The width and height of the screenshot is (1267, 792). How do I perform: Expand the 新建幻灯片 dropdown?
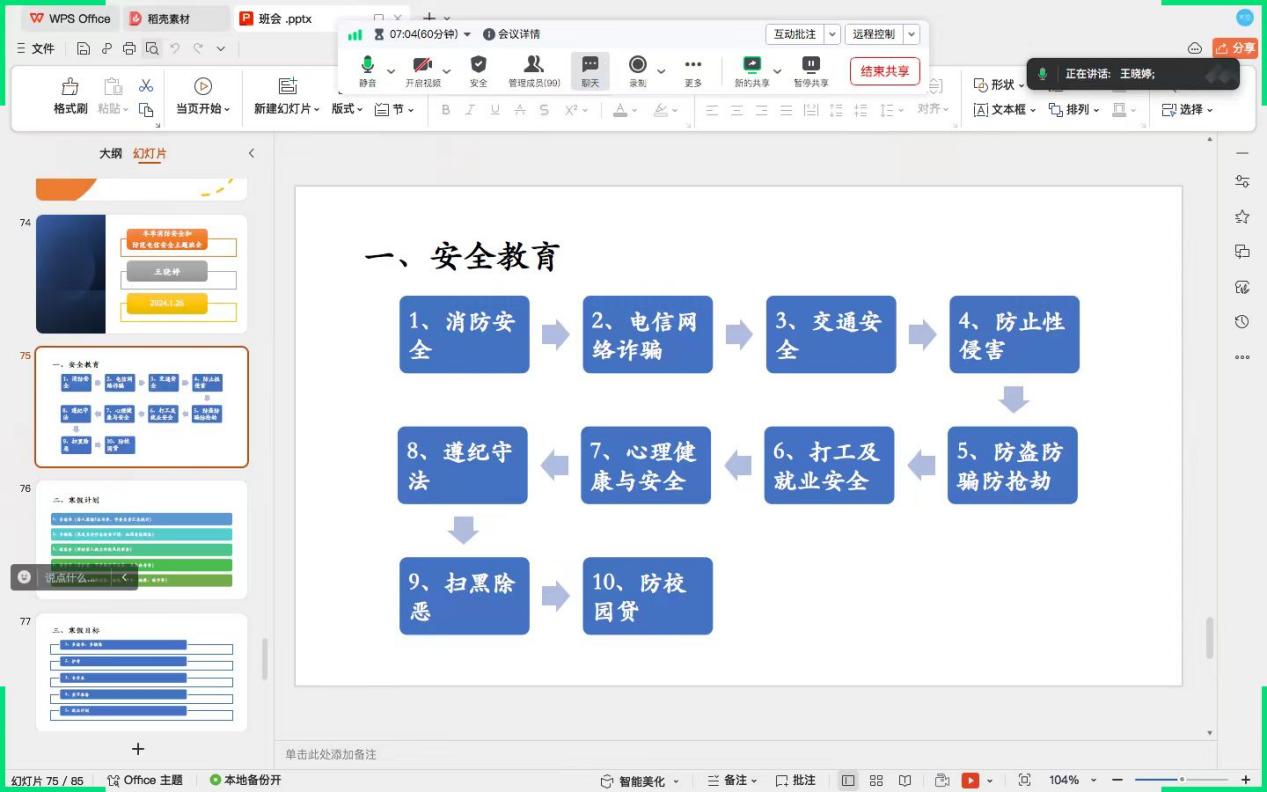(x=317, y=109)
